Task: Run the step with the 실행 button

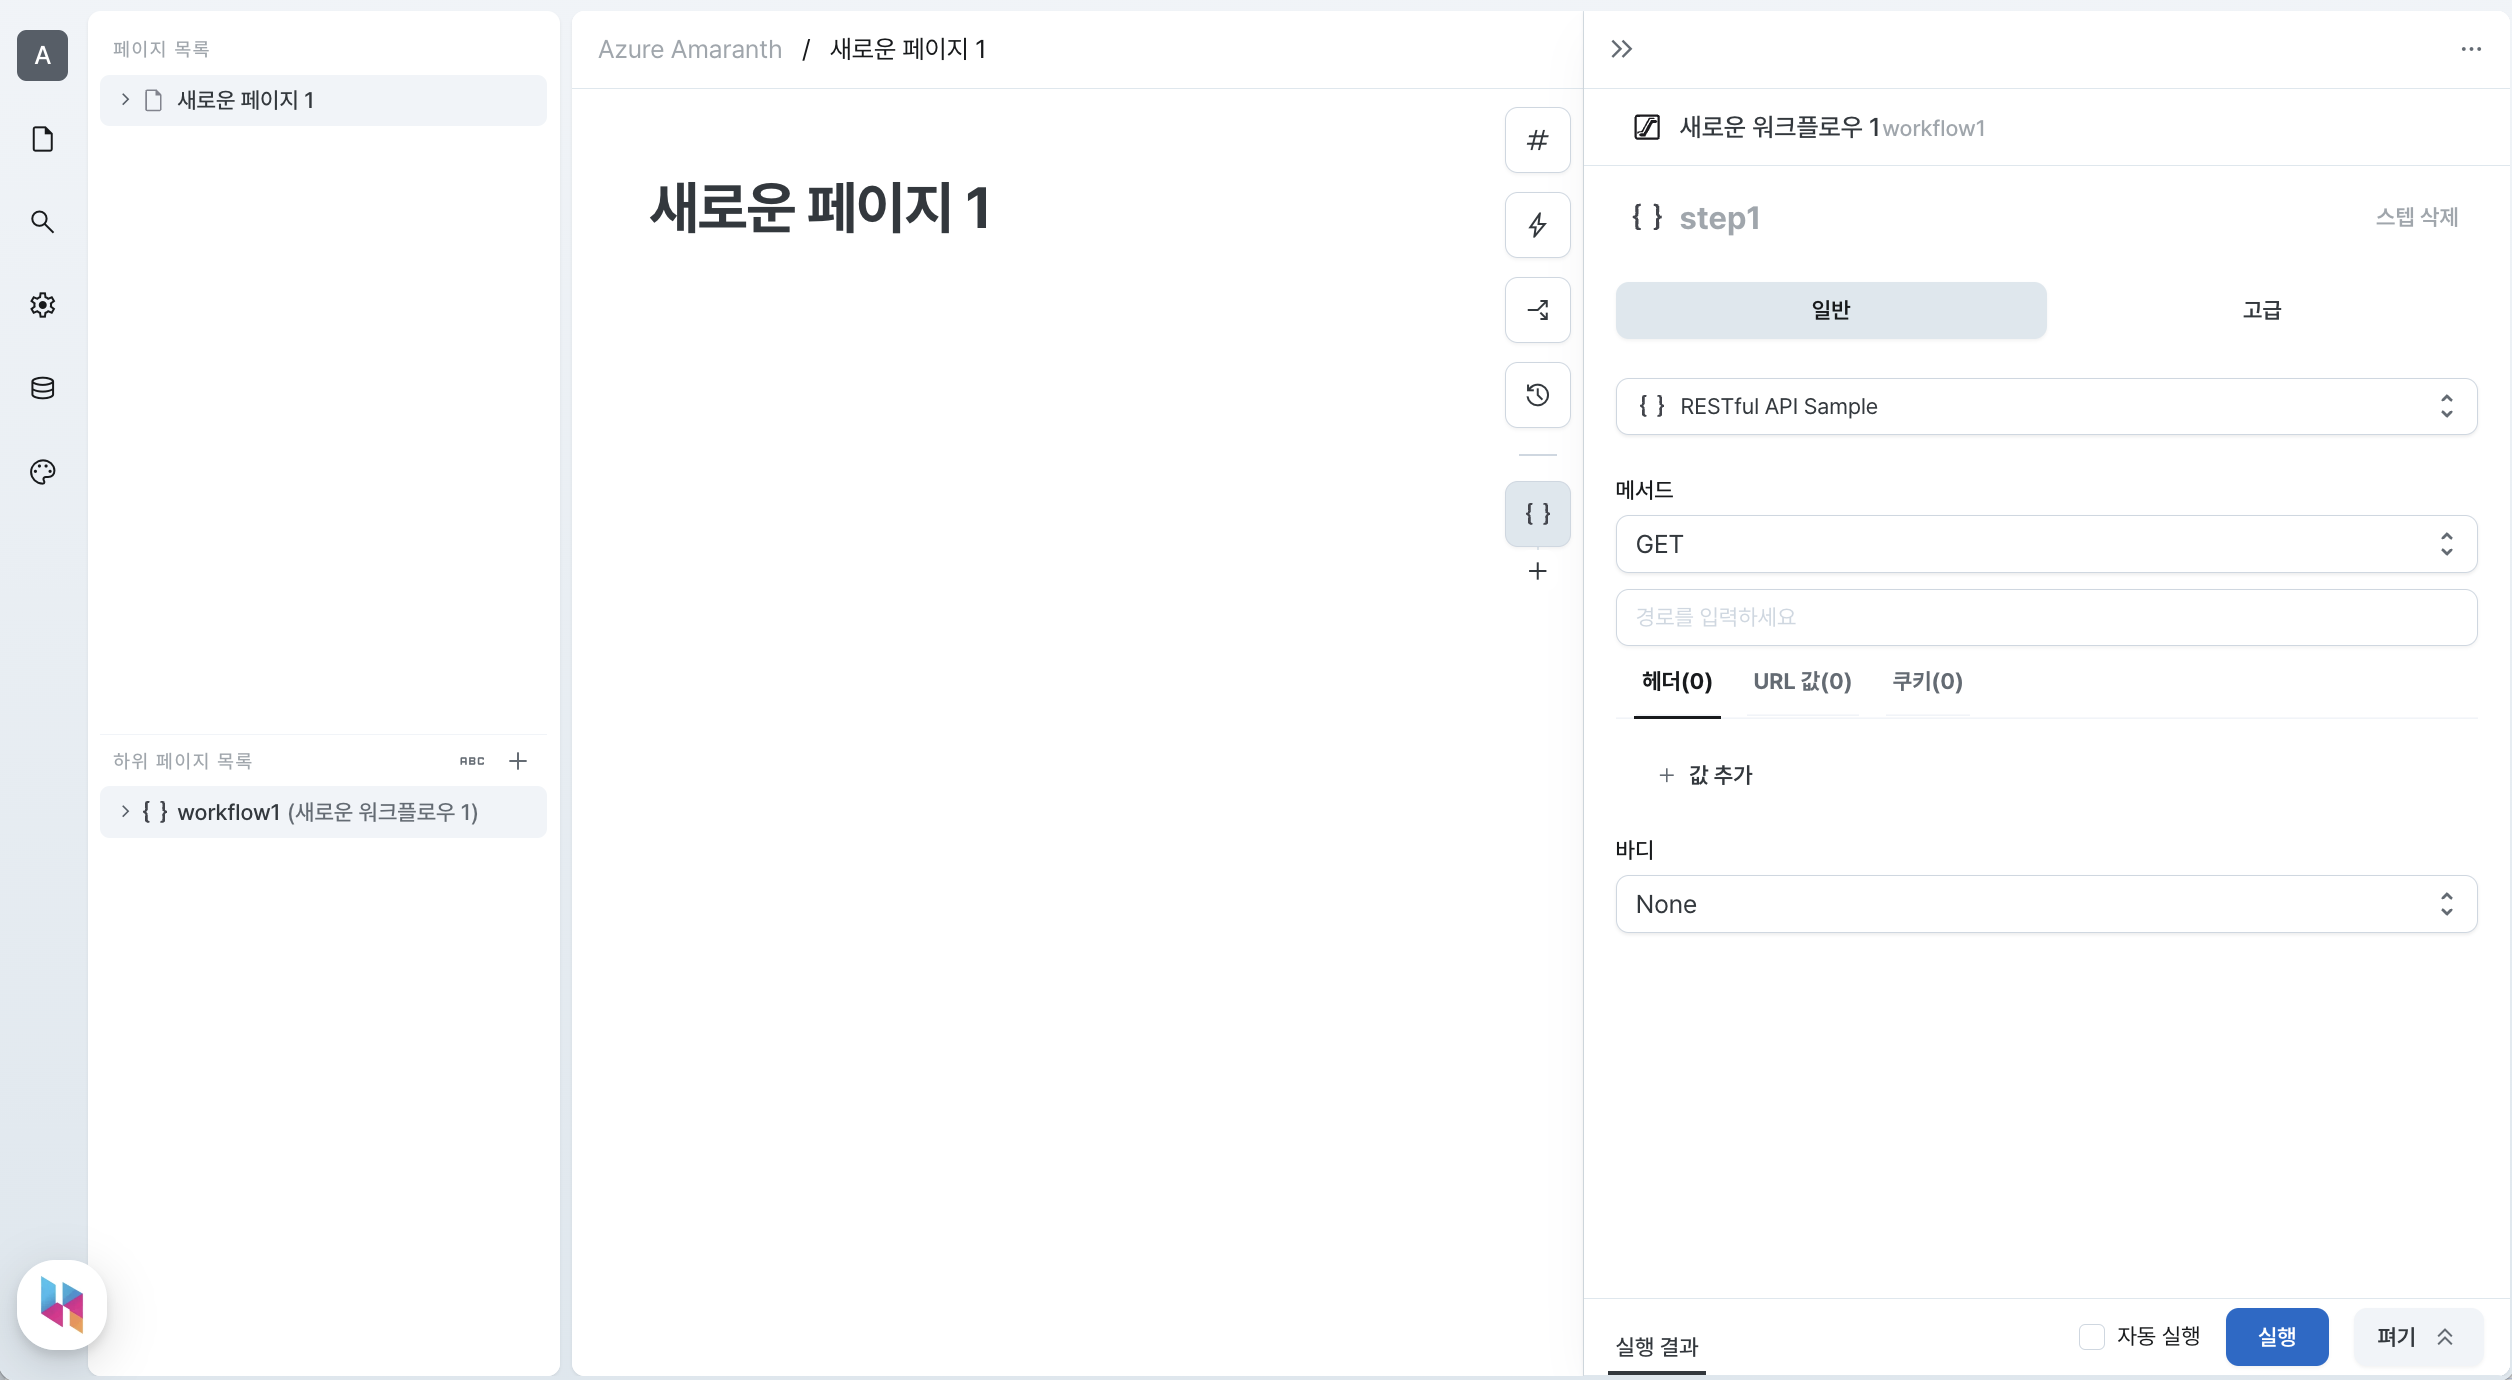Action: click(2277, 1337)
